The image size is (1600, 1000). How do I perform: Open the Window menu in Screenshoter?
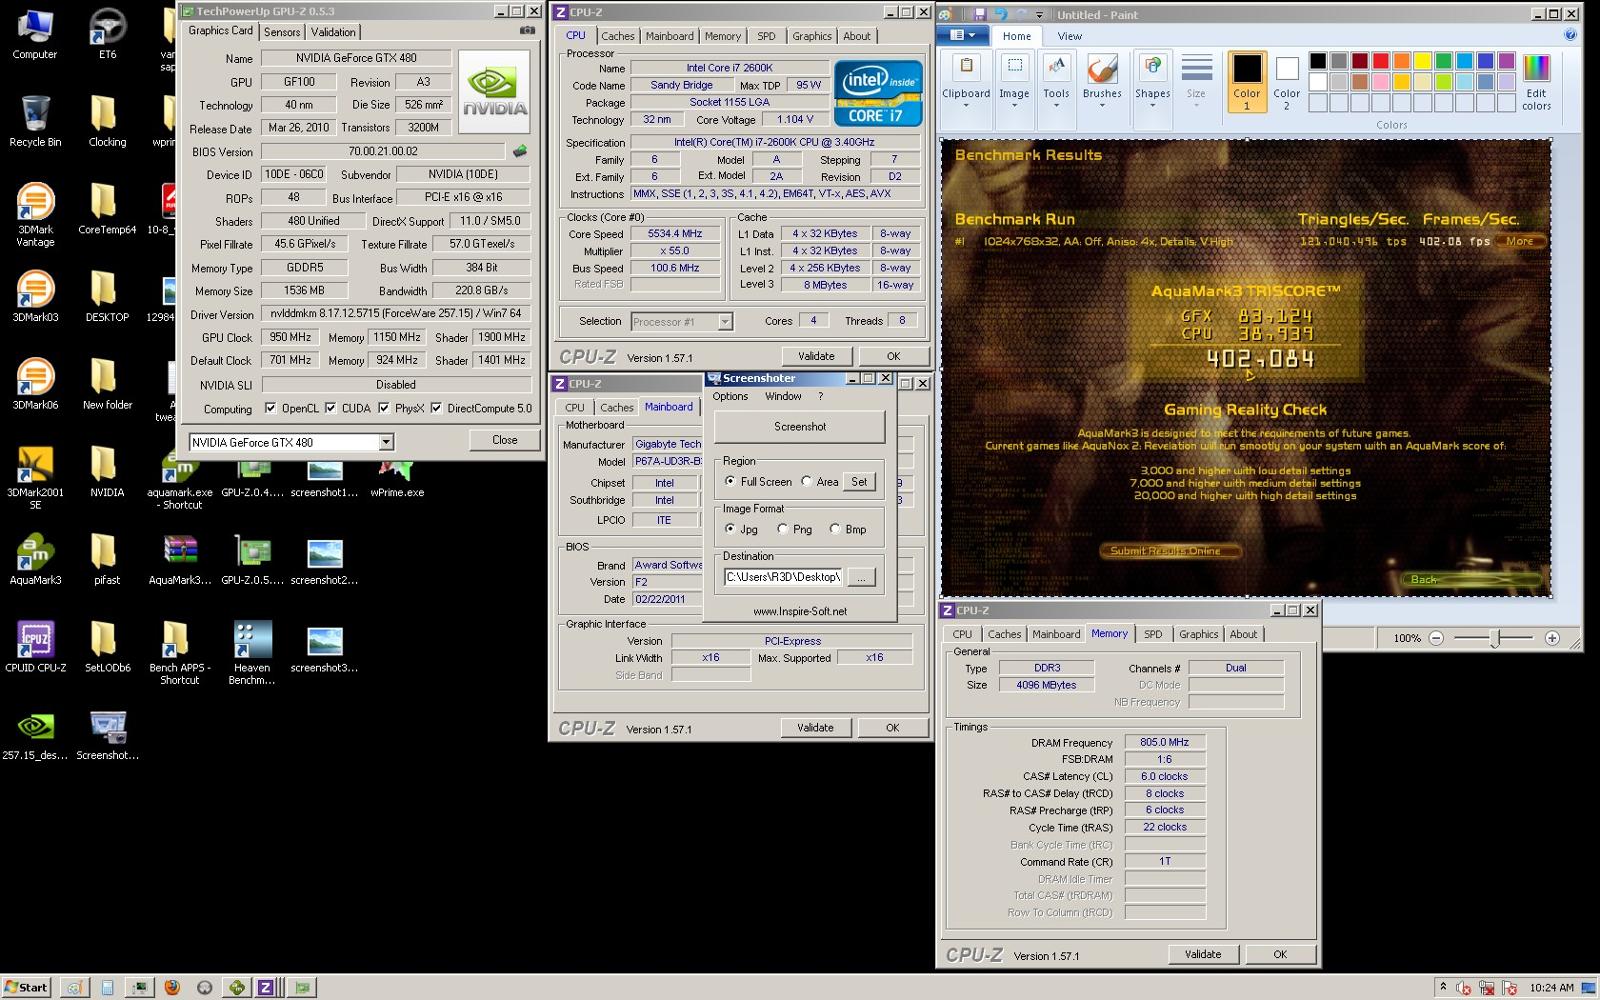coord(783,396)
